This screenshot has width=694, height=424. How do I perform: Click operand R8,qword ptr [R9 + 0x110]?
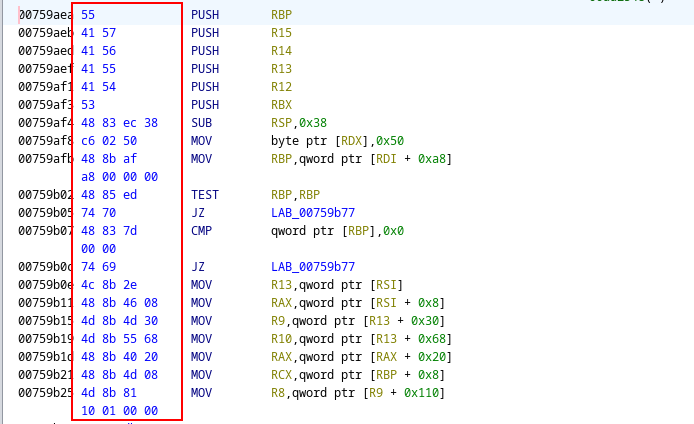click(x=357, y=393)
